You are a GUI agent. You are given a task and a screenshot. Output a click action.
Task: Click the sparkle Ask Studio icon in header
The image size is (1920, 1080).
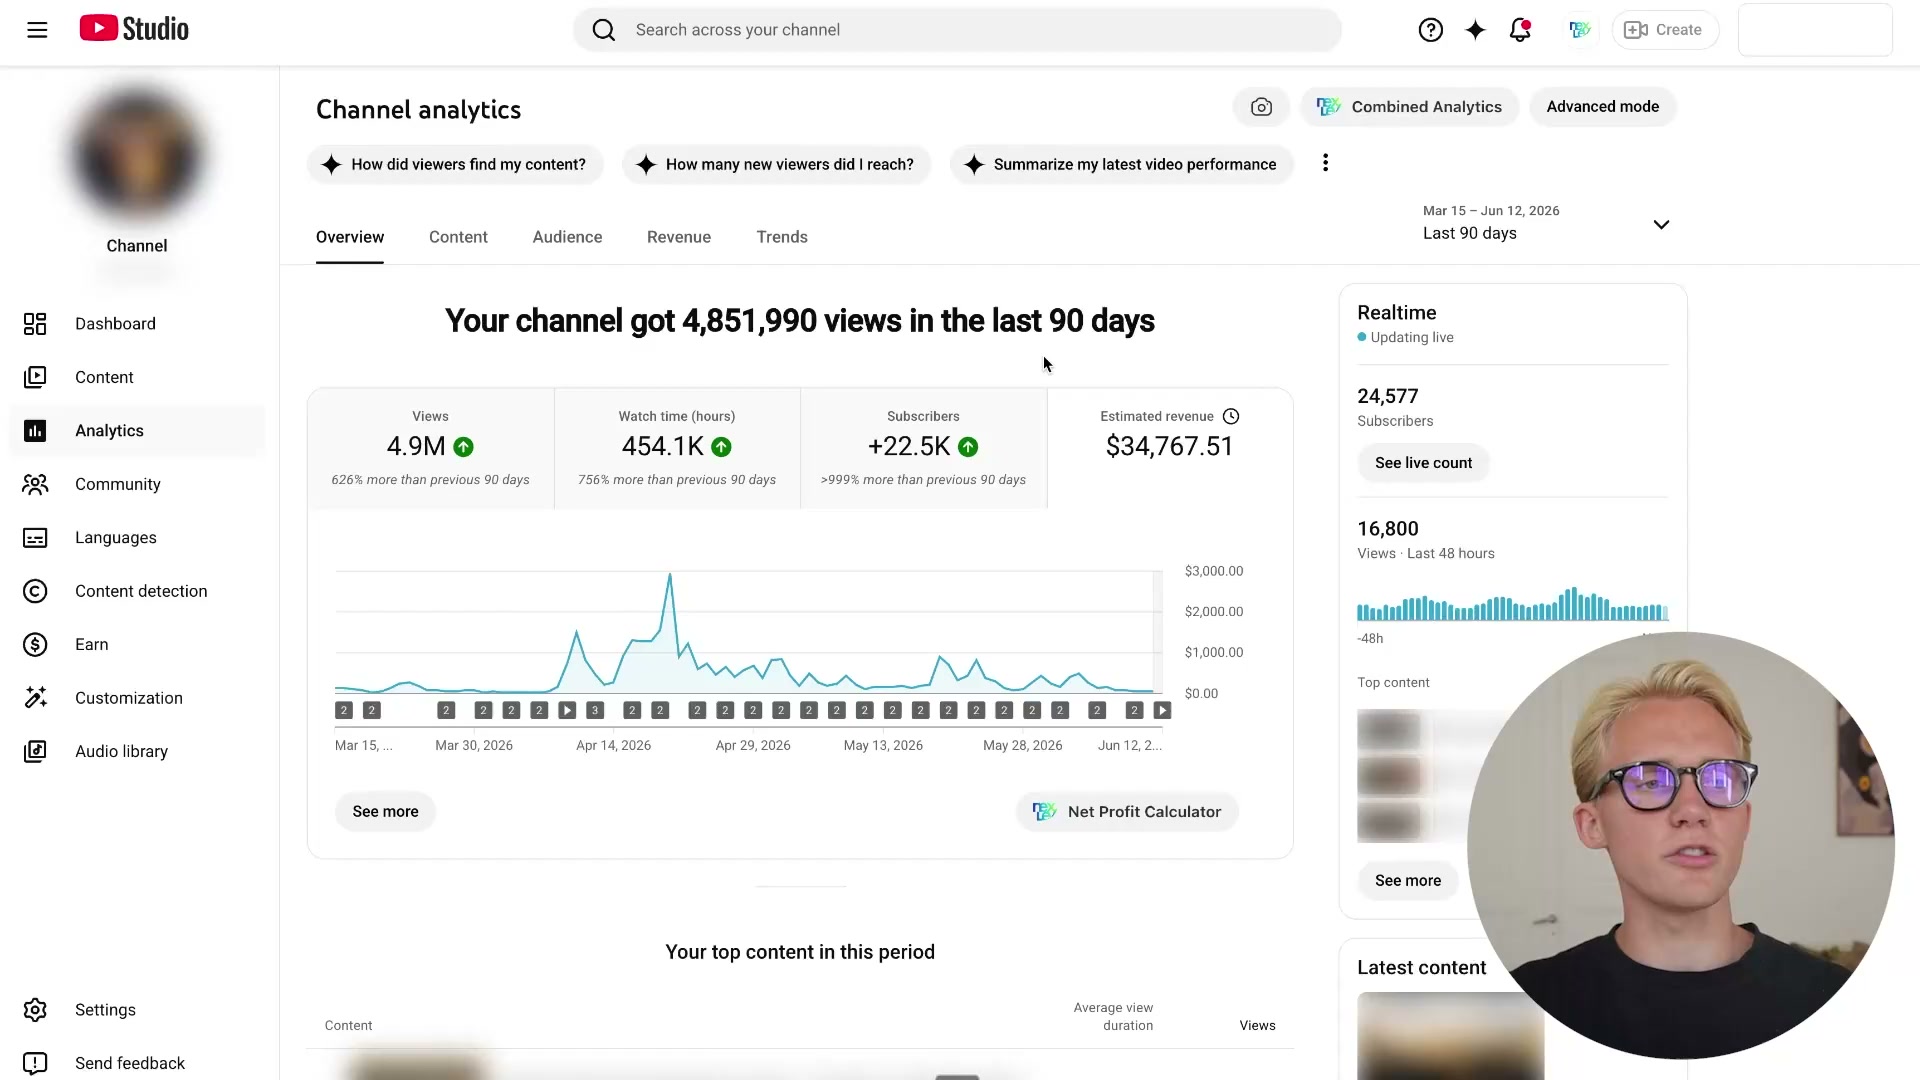(x=1475, y=30)
